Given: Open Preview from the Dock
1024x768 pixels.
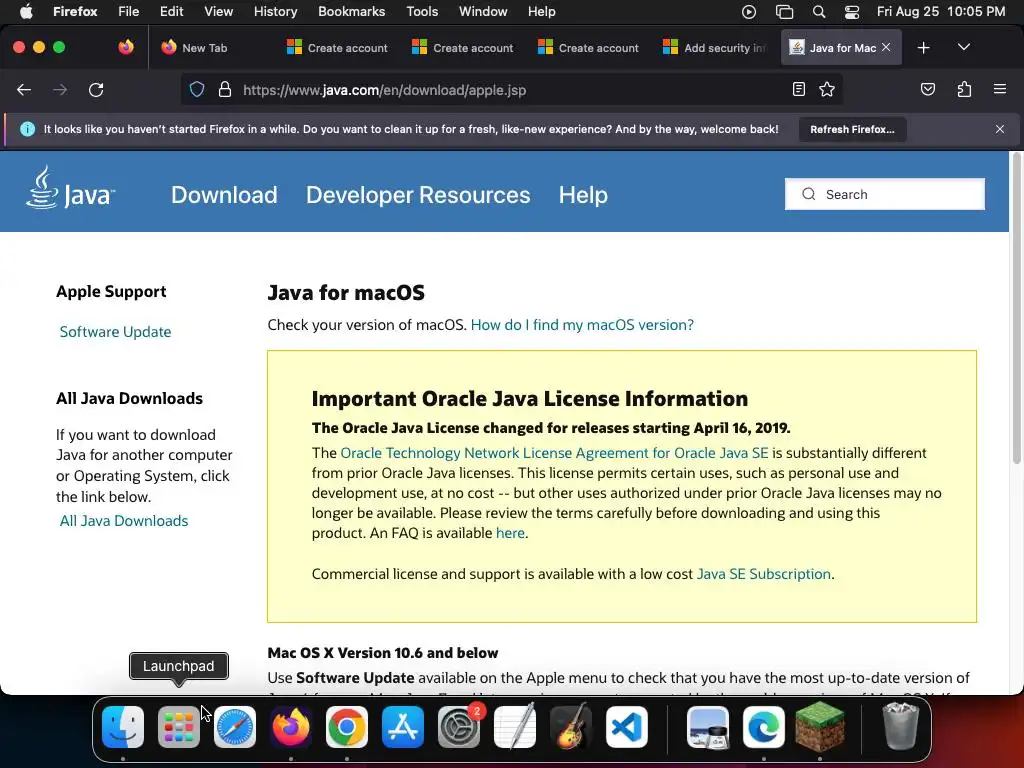Looking at the screenshot, I should click(708, 727).
